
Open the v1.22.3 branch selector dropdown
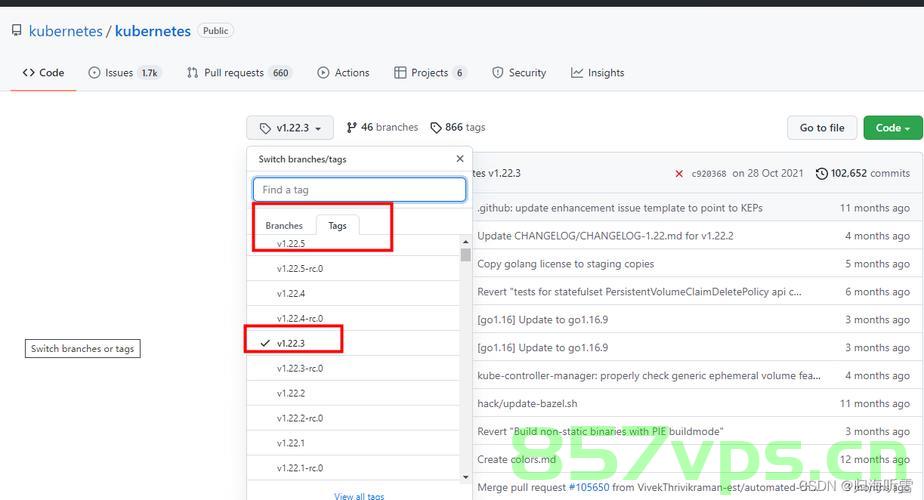[290, 127]
